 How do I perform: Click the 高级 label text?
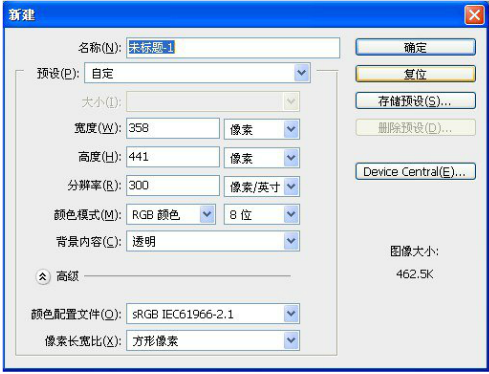point(67,276)
